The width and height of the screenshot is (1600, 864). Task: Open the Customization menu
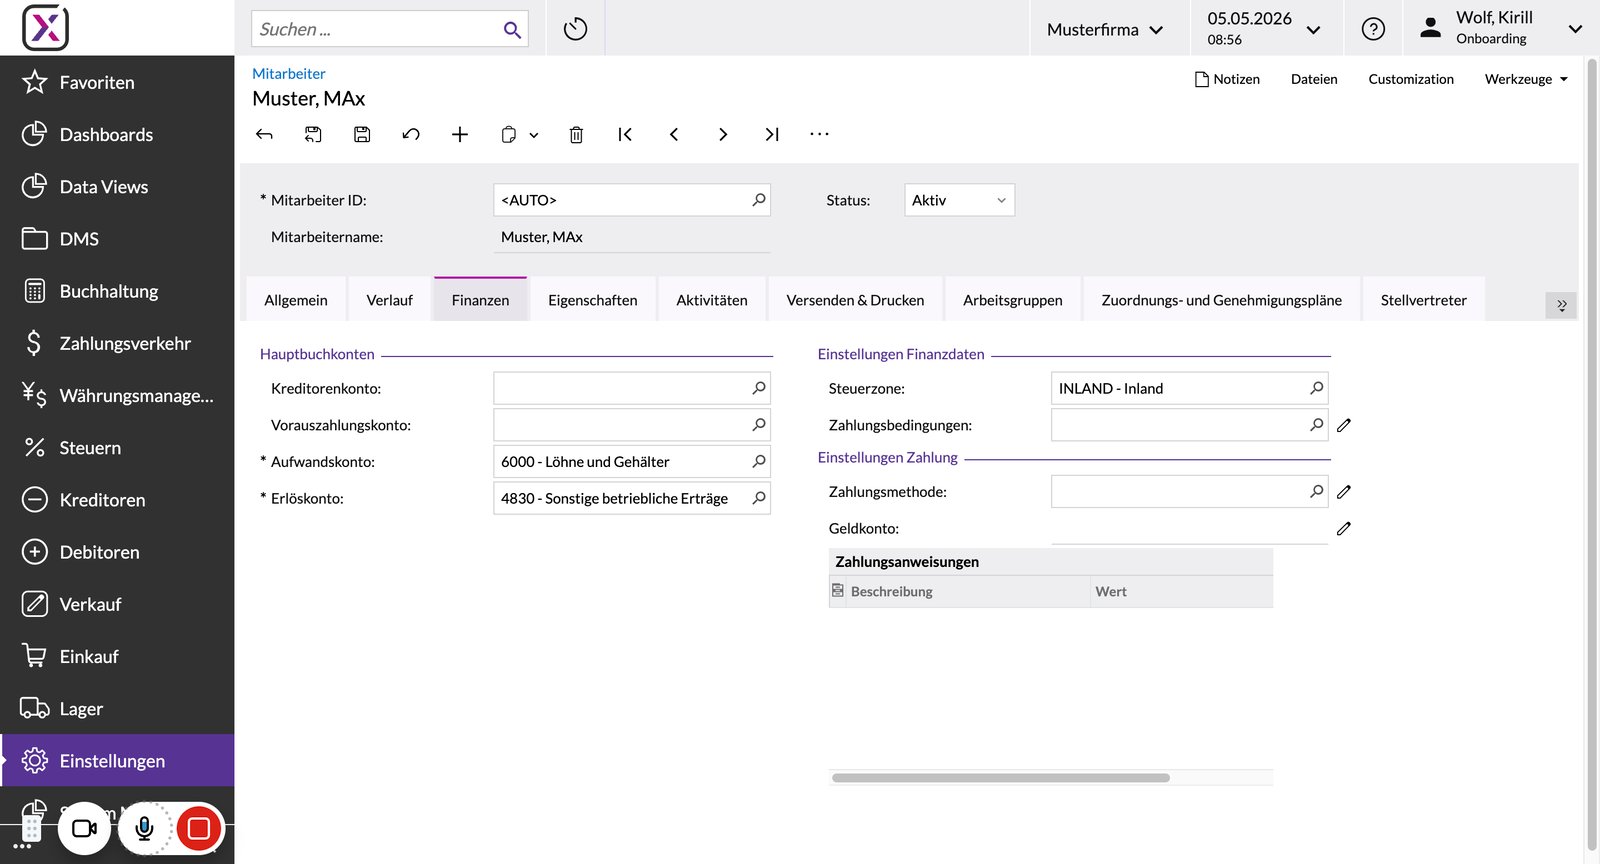coord(1411,79)
